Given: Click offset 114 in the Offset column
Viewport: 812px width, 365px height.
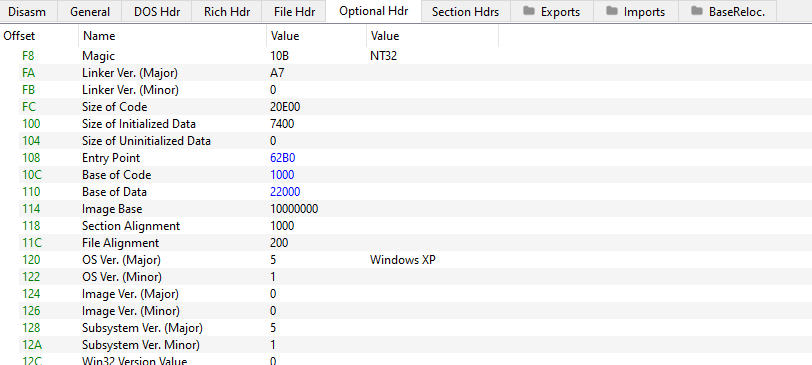Looking at the screenshot, I should point(31,209).
